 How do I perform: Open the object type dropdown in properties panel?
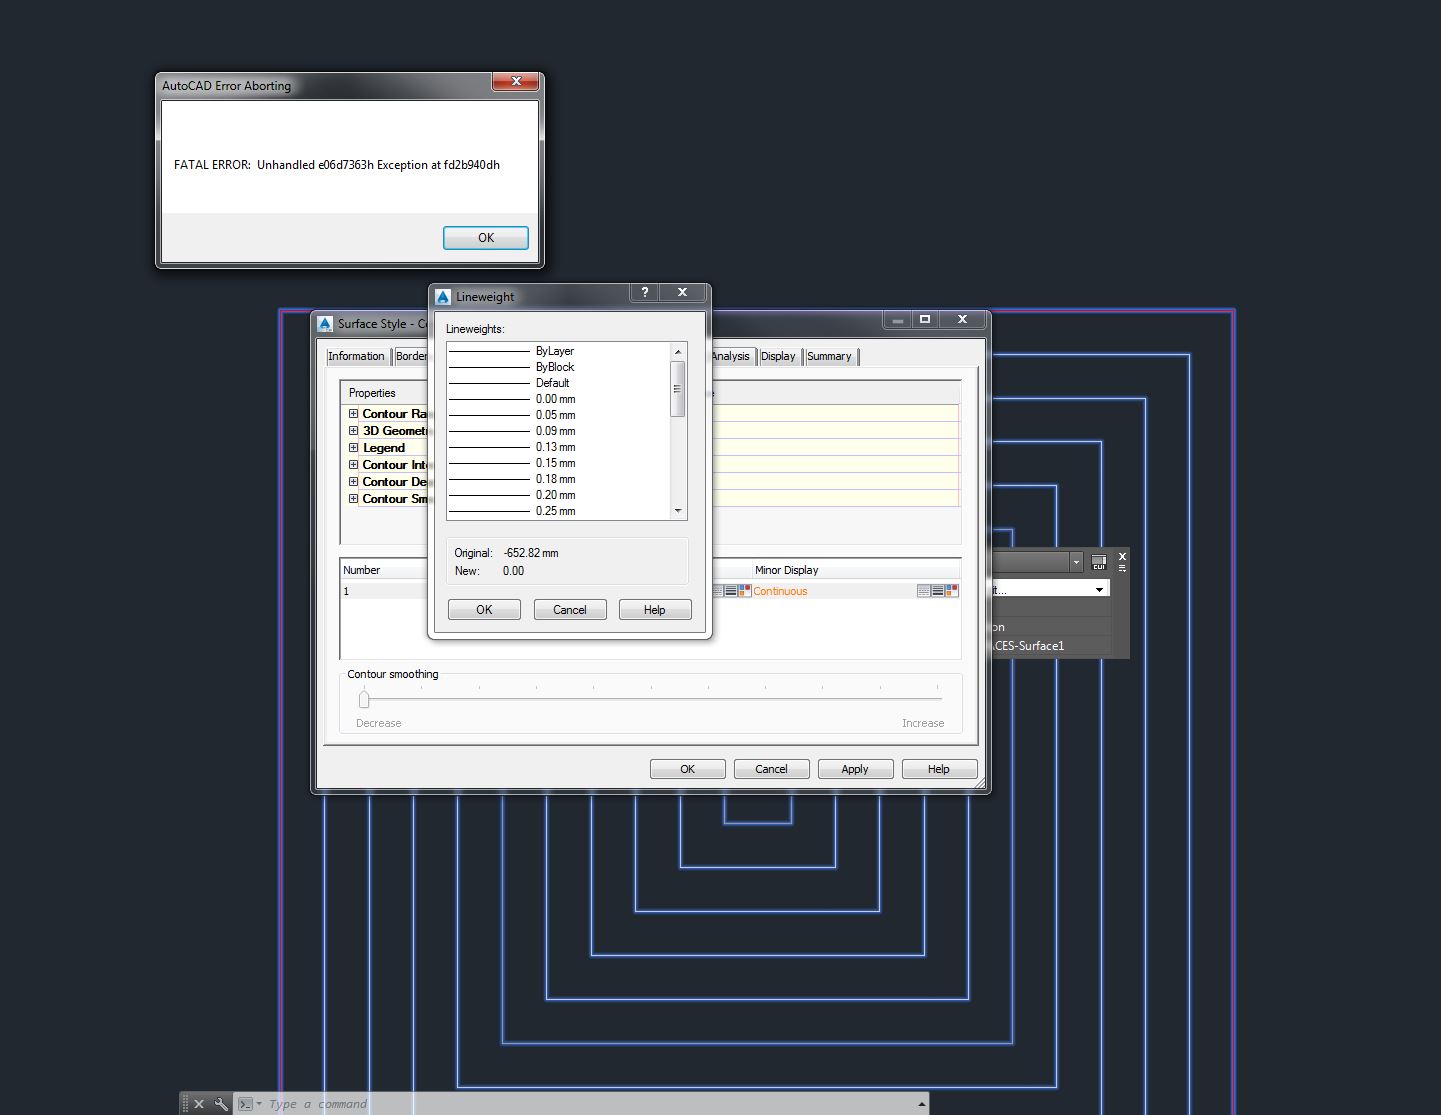pos(1077,562)
